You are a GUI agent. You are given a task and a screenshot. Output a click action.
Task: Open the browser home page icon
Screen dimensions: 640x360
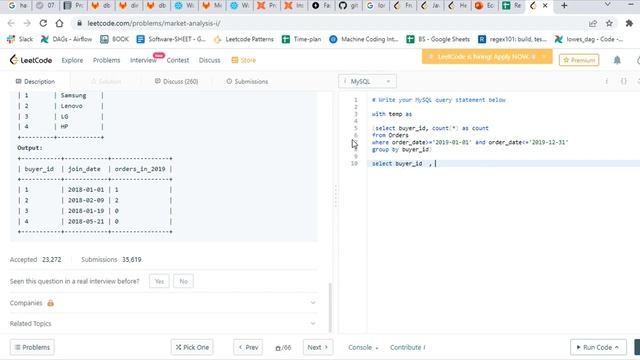click(x=59, y=23)
